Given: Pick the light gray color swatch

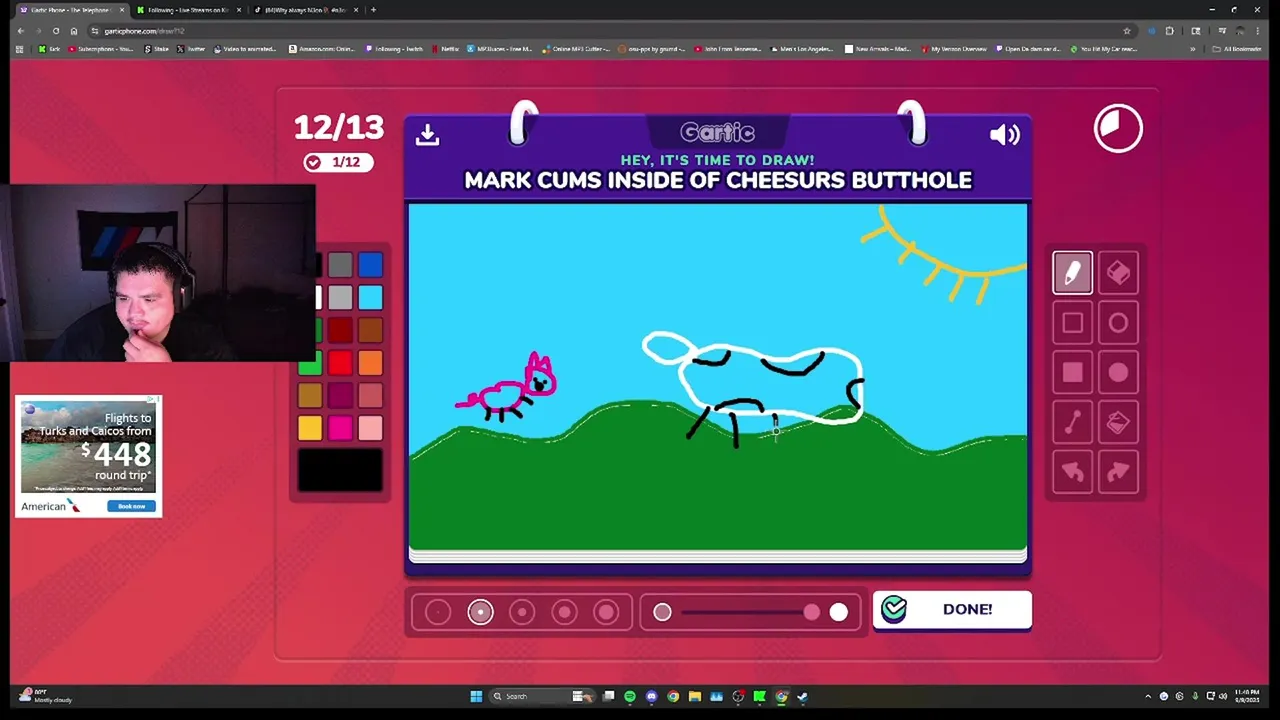Looking at the screenshot, I should (340, 298).
